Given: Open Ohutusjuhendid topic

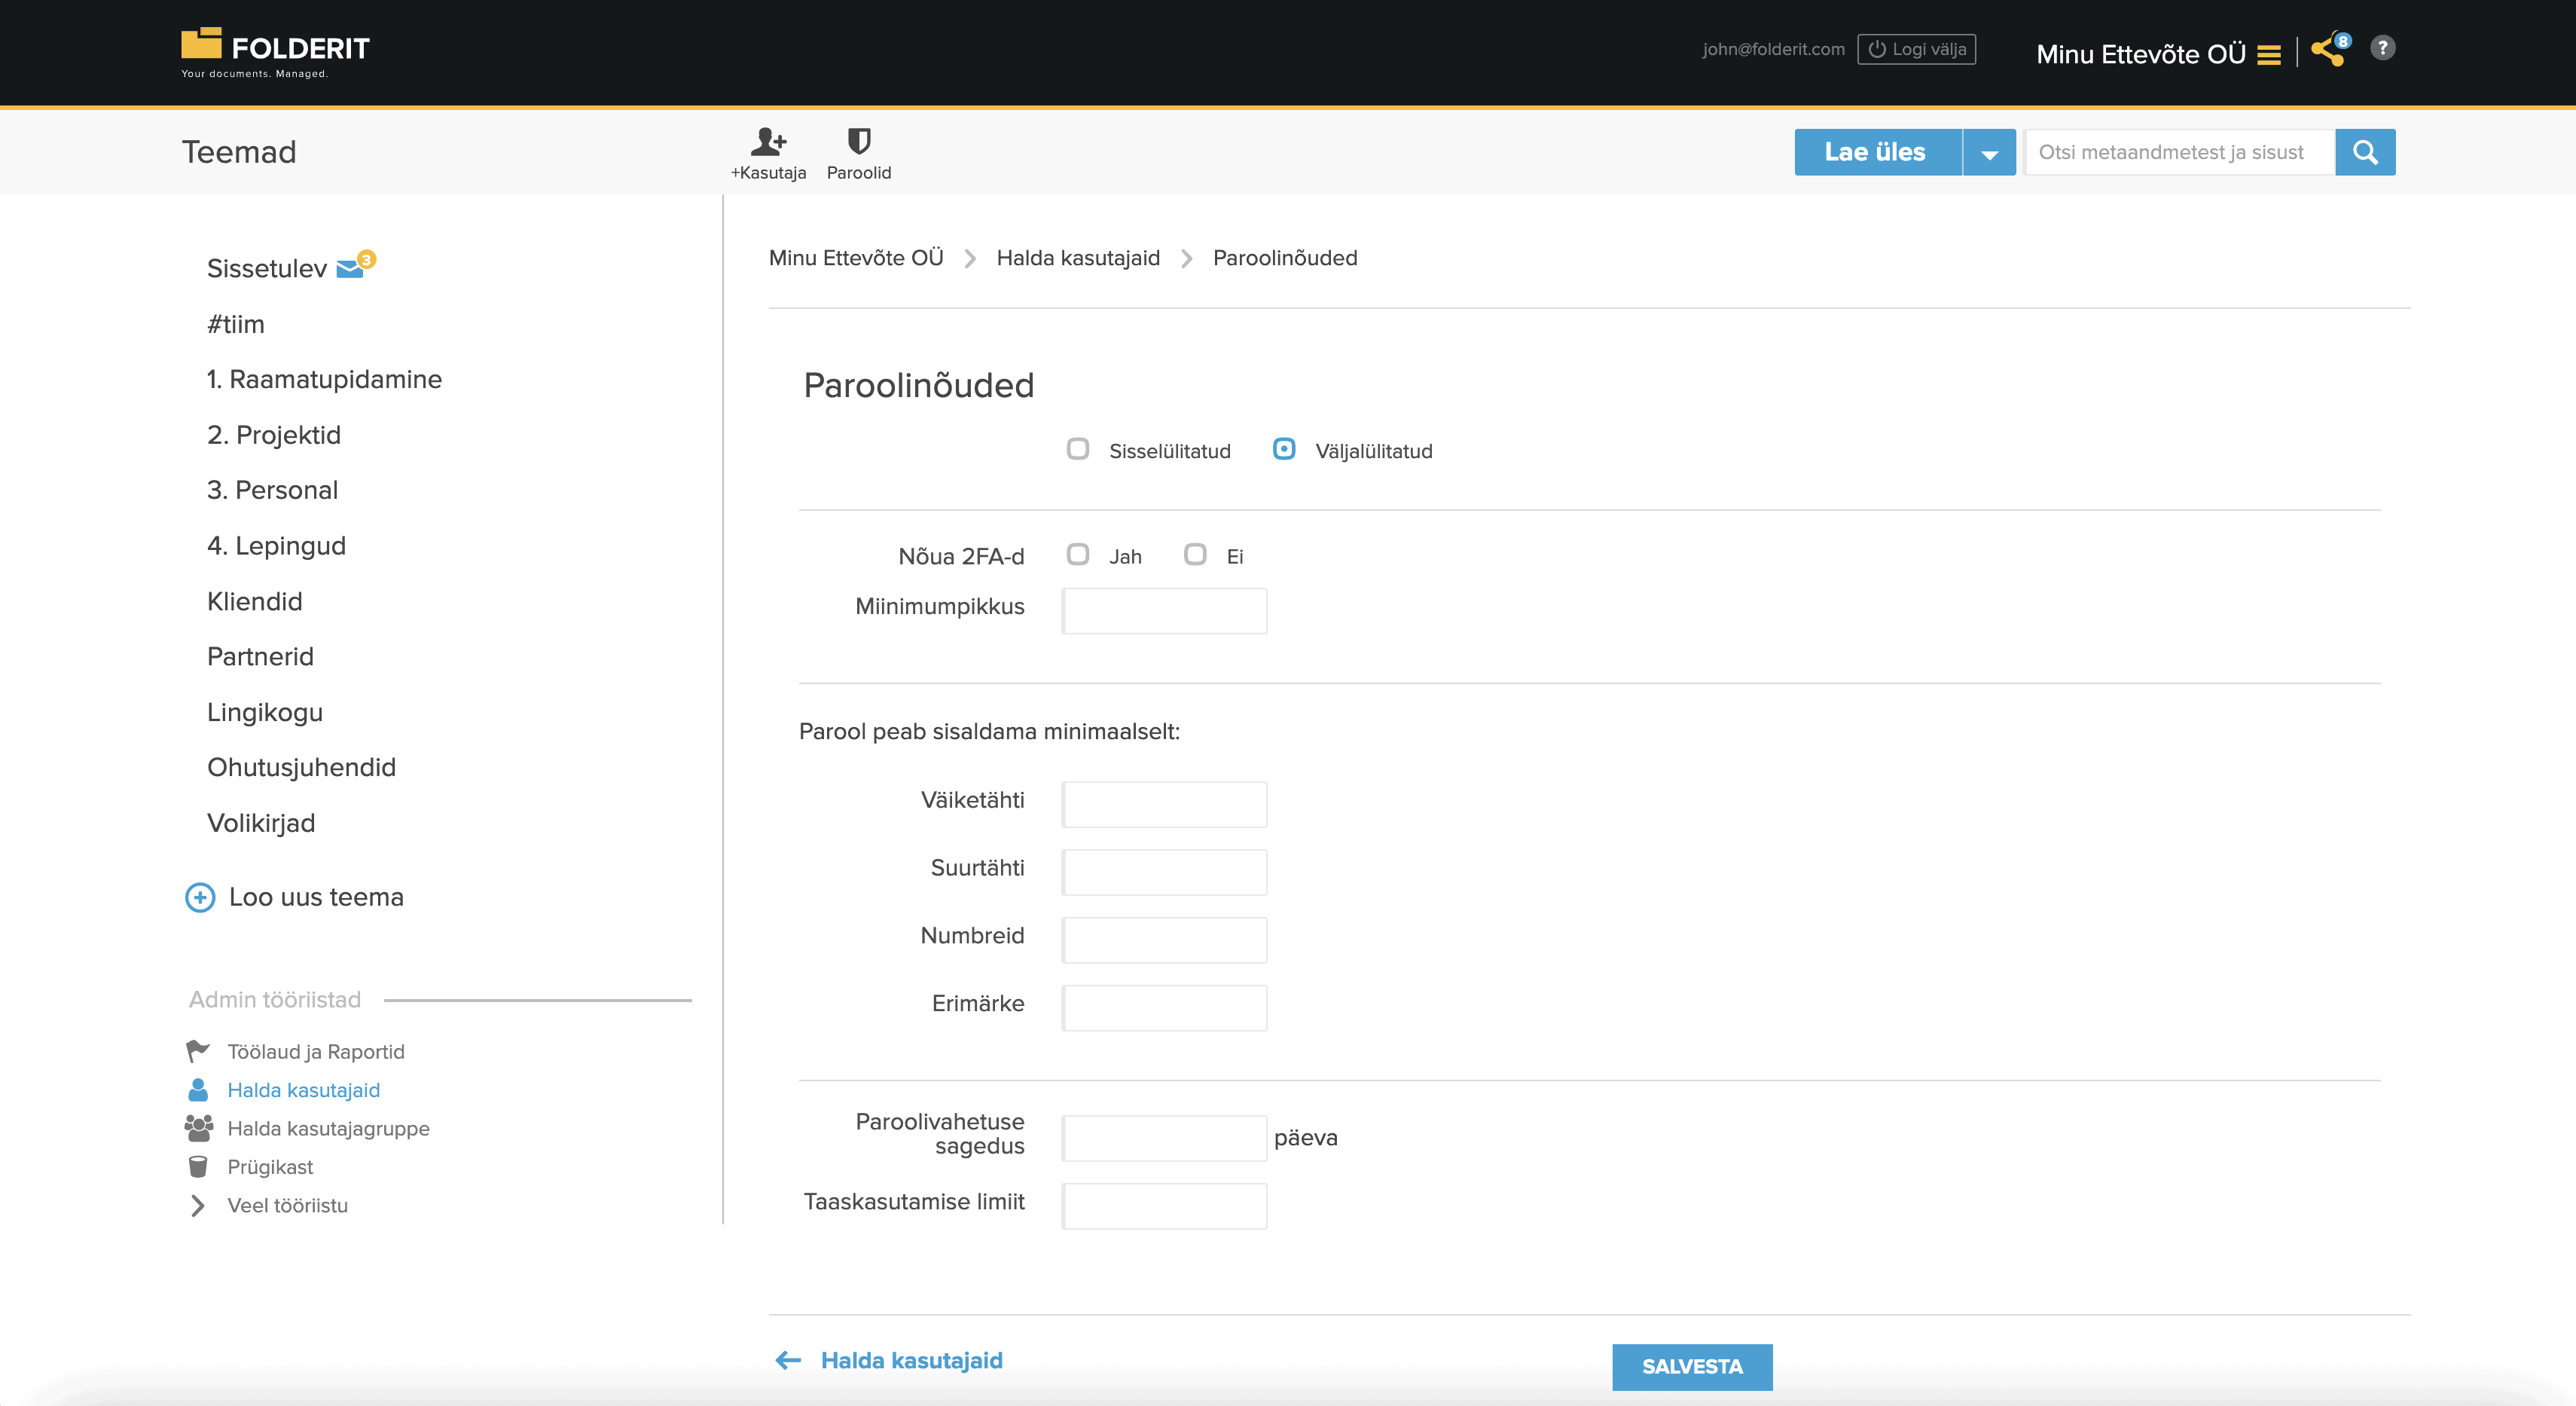Looking at the screenshot, I should pos(301,767).
